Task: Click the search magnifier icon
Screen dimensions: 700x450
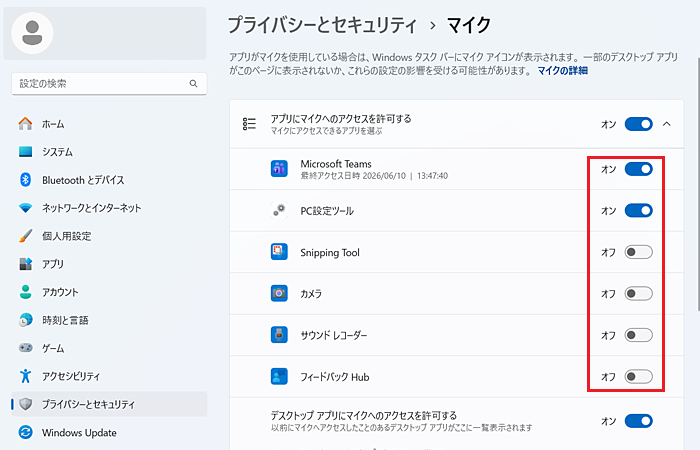Action: 193,83
